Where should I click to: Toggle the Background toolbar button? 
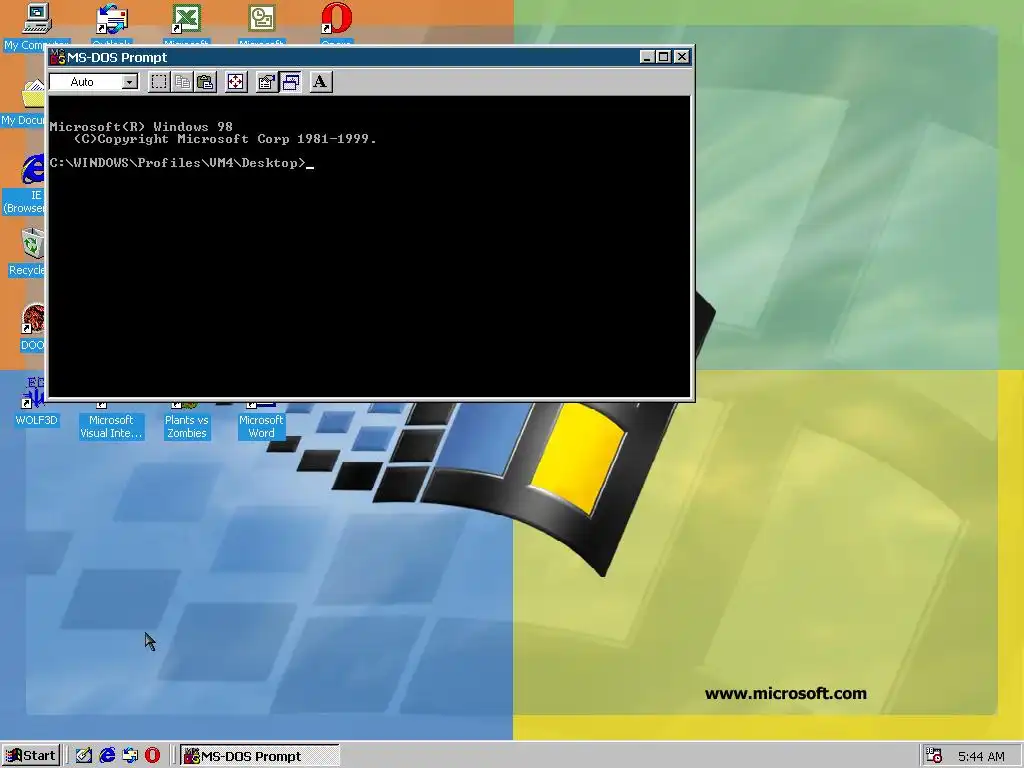point(291,82)
